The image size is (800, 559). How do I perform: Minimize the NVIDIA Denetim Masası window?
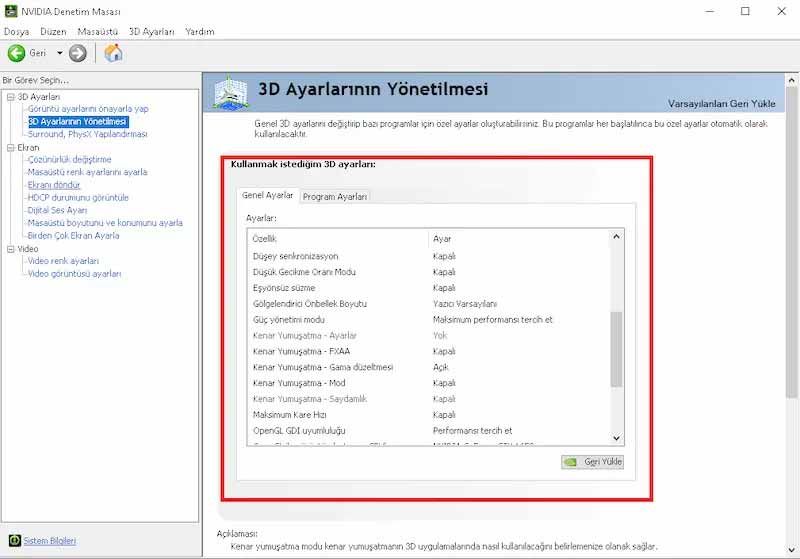point(710,11)
